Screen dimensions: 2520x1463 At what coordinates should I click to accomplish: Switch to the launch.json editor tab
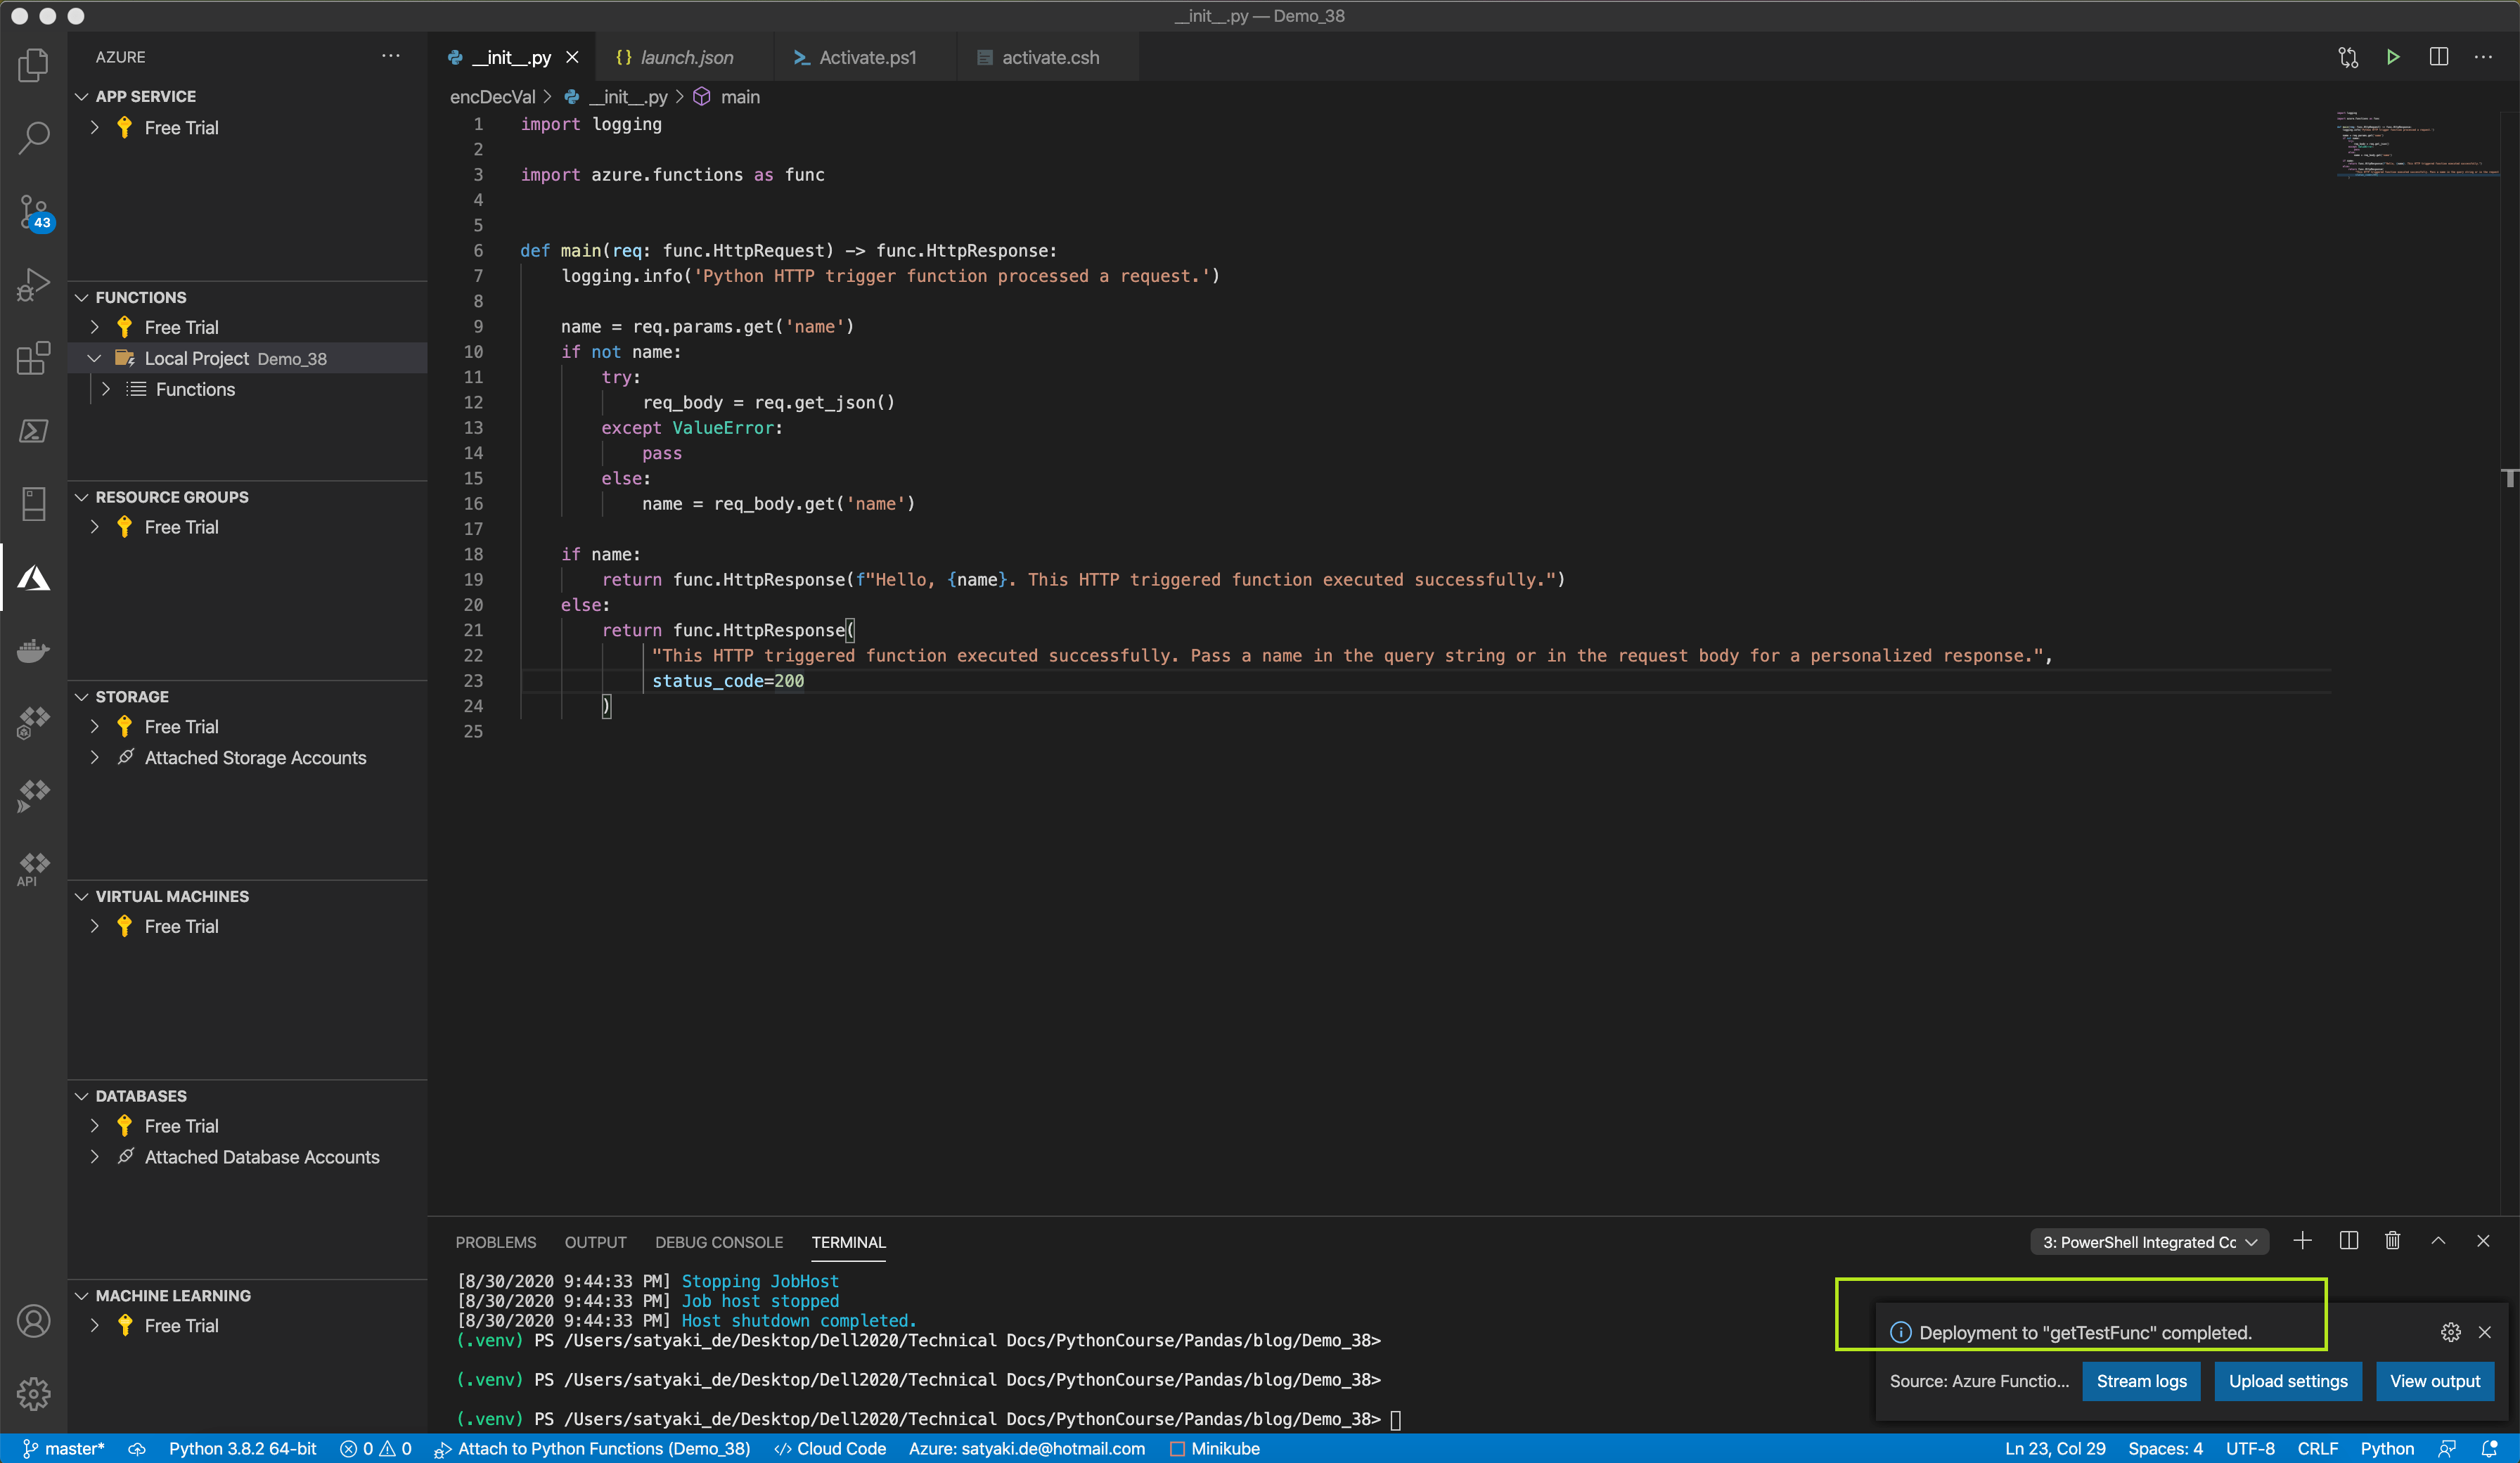[x=686, y=58]
